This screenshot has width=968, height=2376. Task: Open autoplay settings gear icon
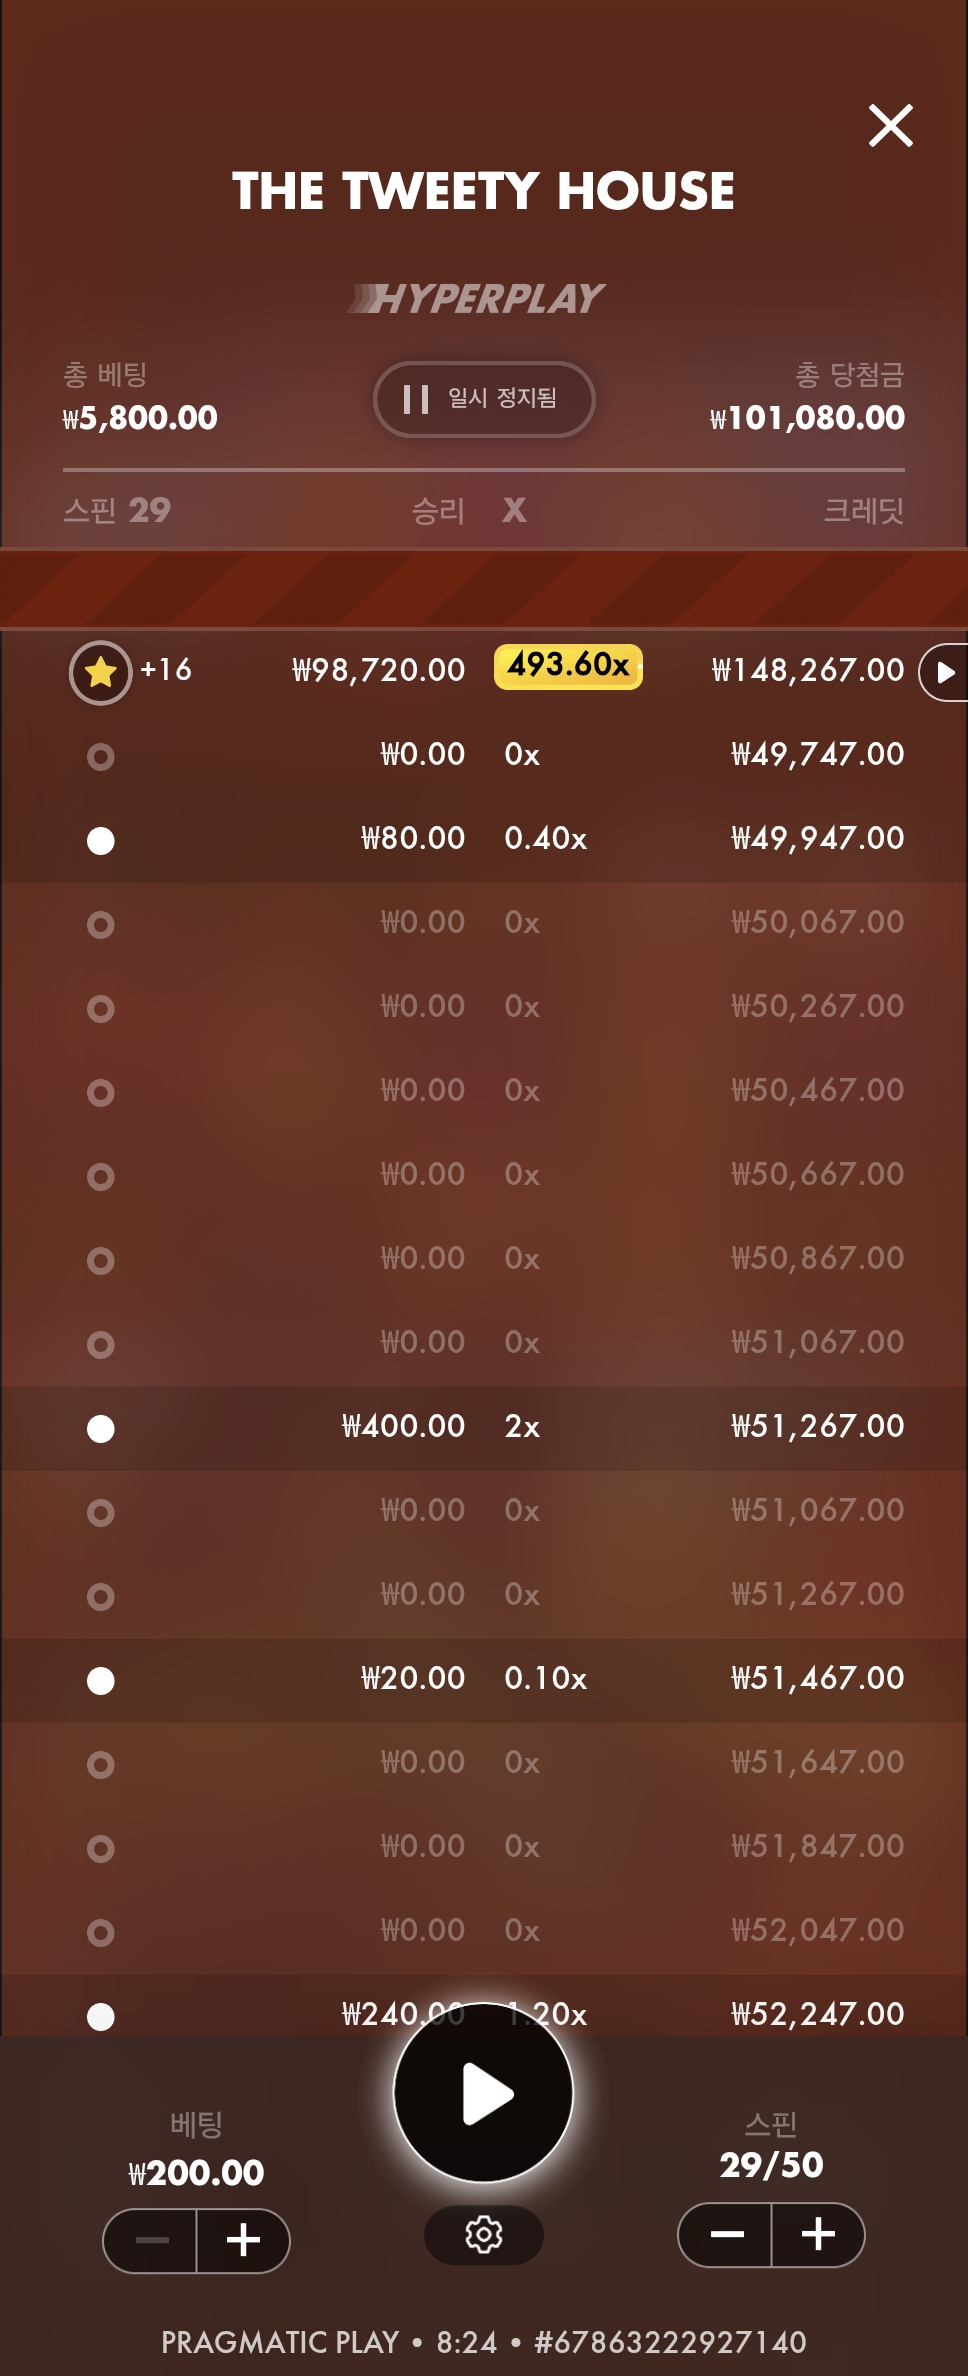(484, 2234)
